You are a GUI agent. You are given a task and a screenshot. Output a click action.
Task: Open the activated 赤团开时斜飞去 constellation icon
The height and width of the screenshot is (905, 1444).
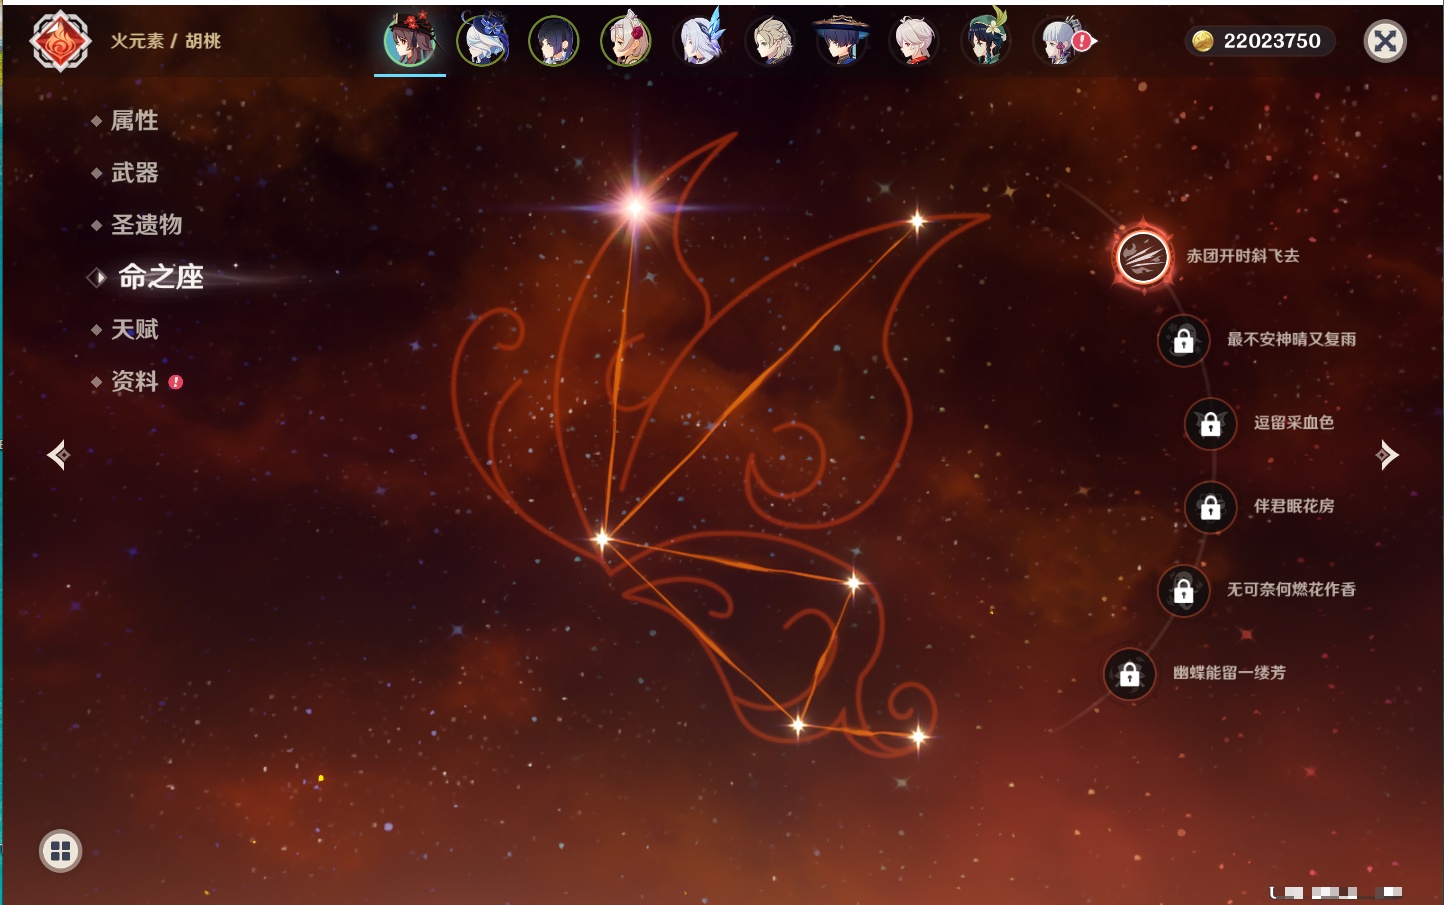point(1142,257)
